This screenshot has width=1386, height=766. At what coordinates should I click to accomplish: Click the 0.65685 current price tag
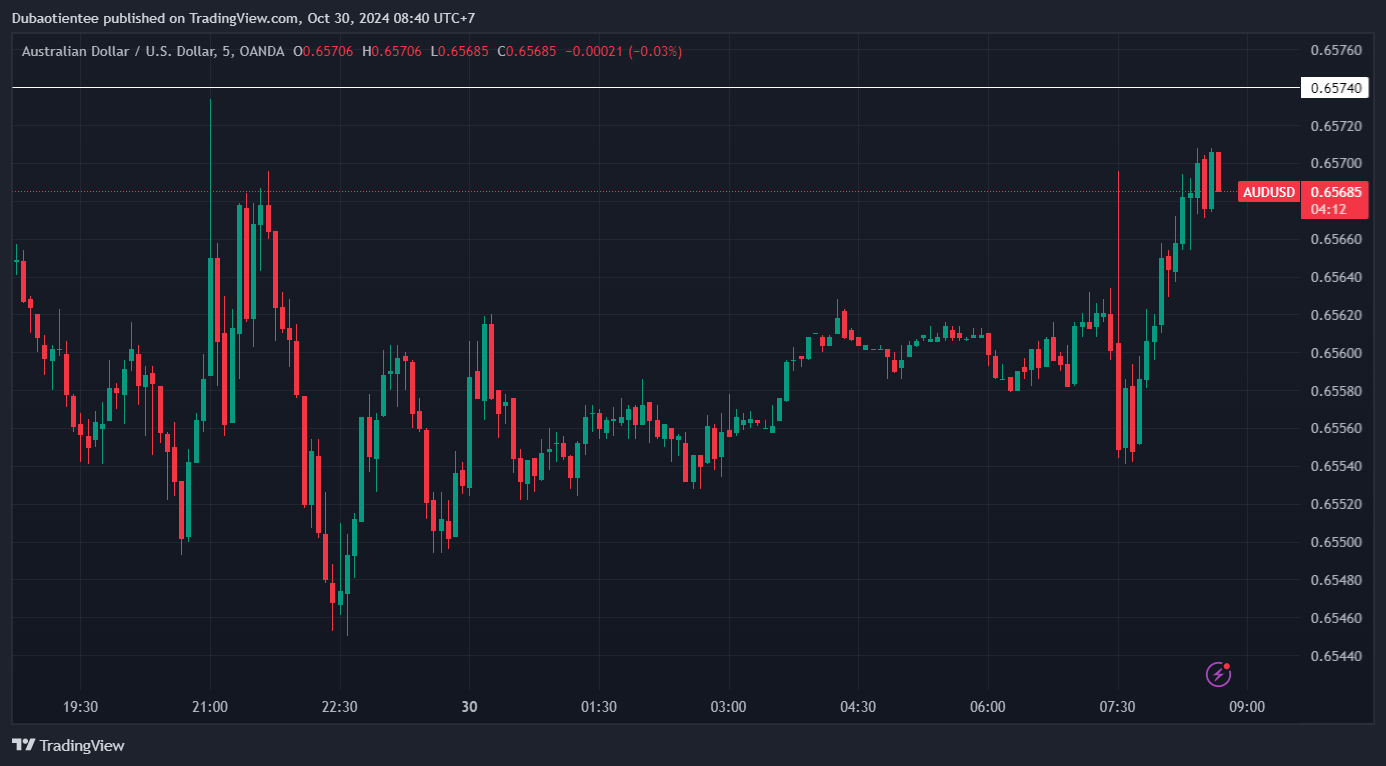[x=1335, y=192]
